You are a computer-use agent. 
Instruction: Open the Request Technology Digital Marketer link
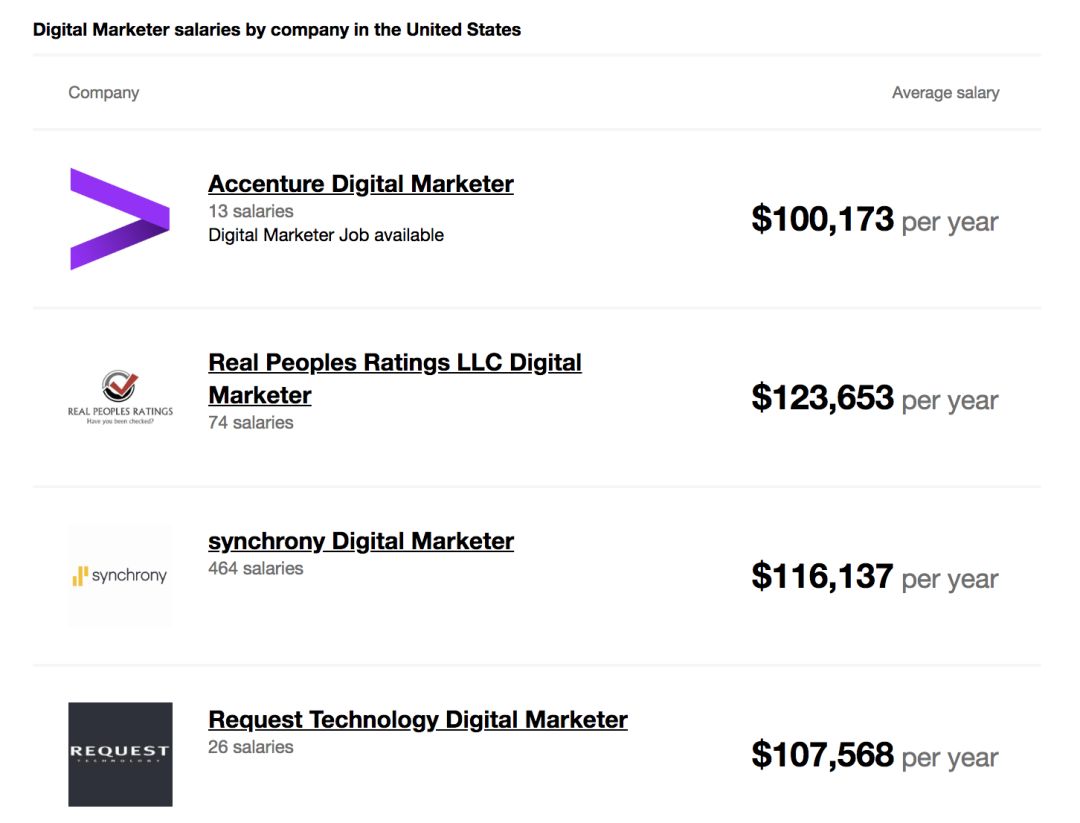coord(417,720)
